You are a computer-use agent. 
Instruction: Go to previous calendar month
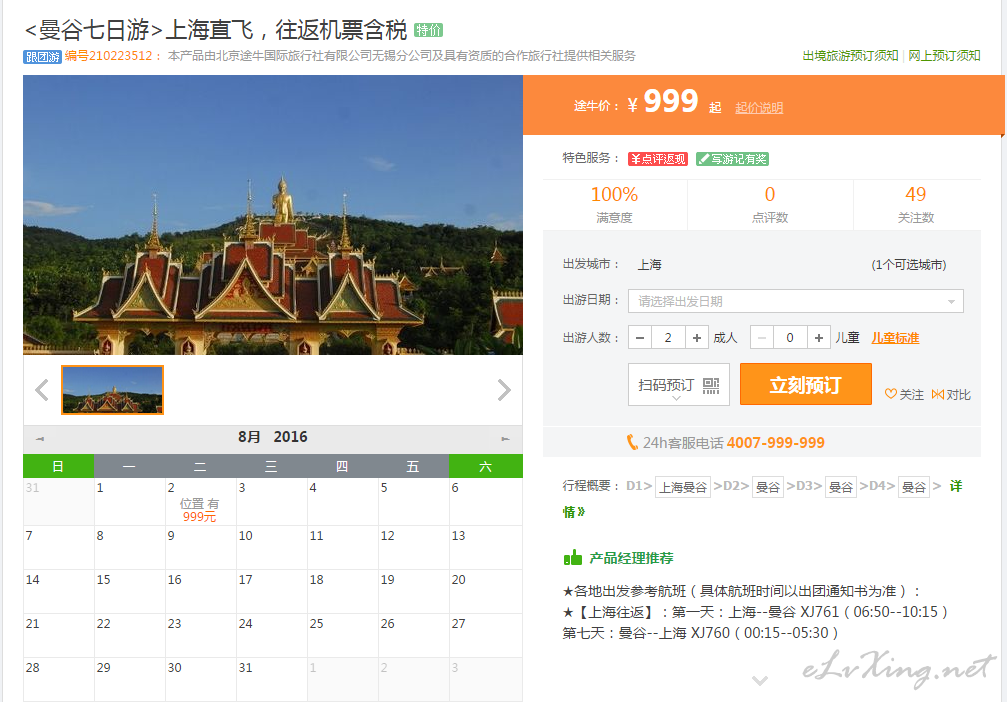[40, 439]
